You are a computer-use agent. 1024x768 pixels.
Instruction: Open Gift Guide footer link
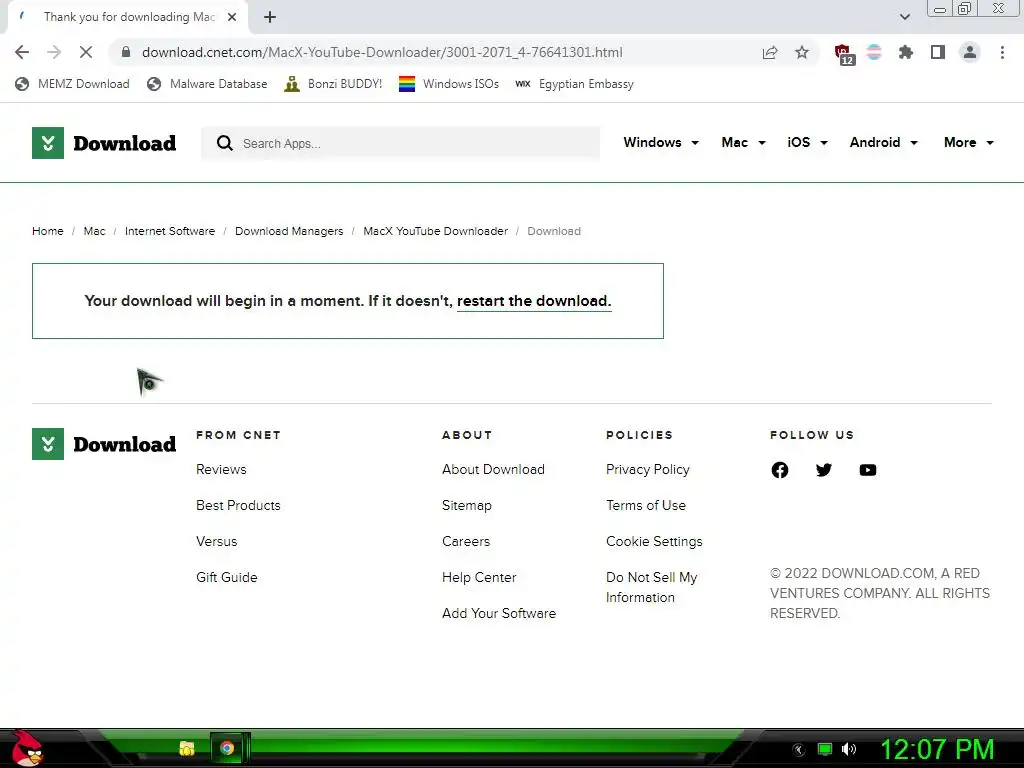click(x=227, y=577)
